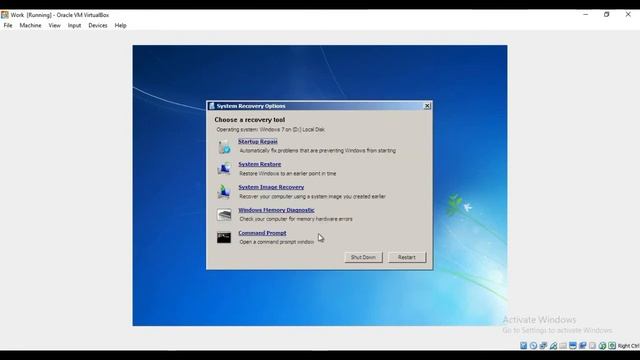Click the optical disc status icon

[533, 346]
